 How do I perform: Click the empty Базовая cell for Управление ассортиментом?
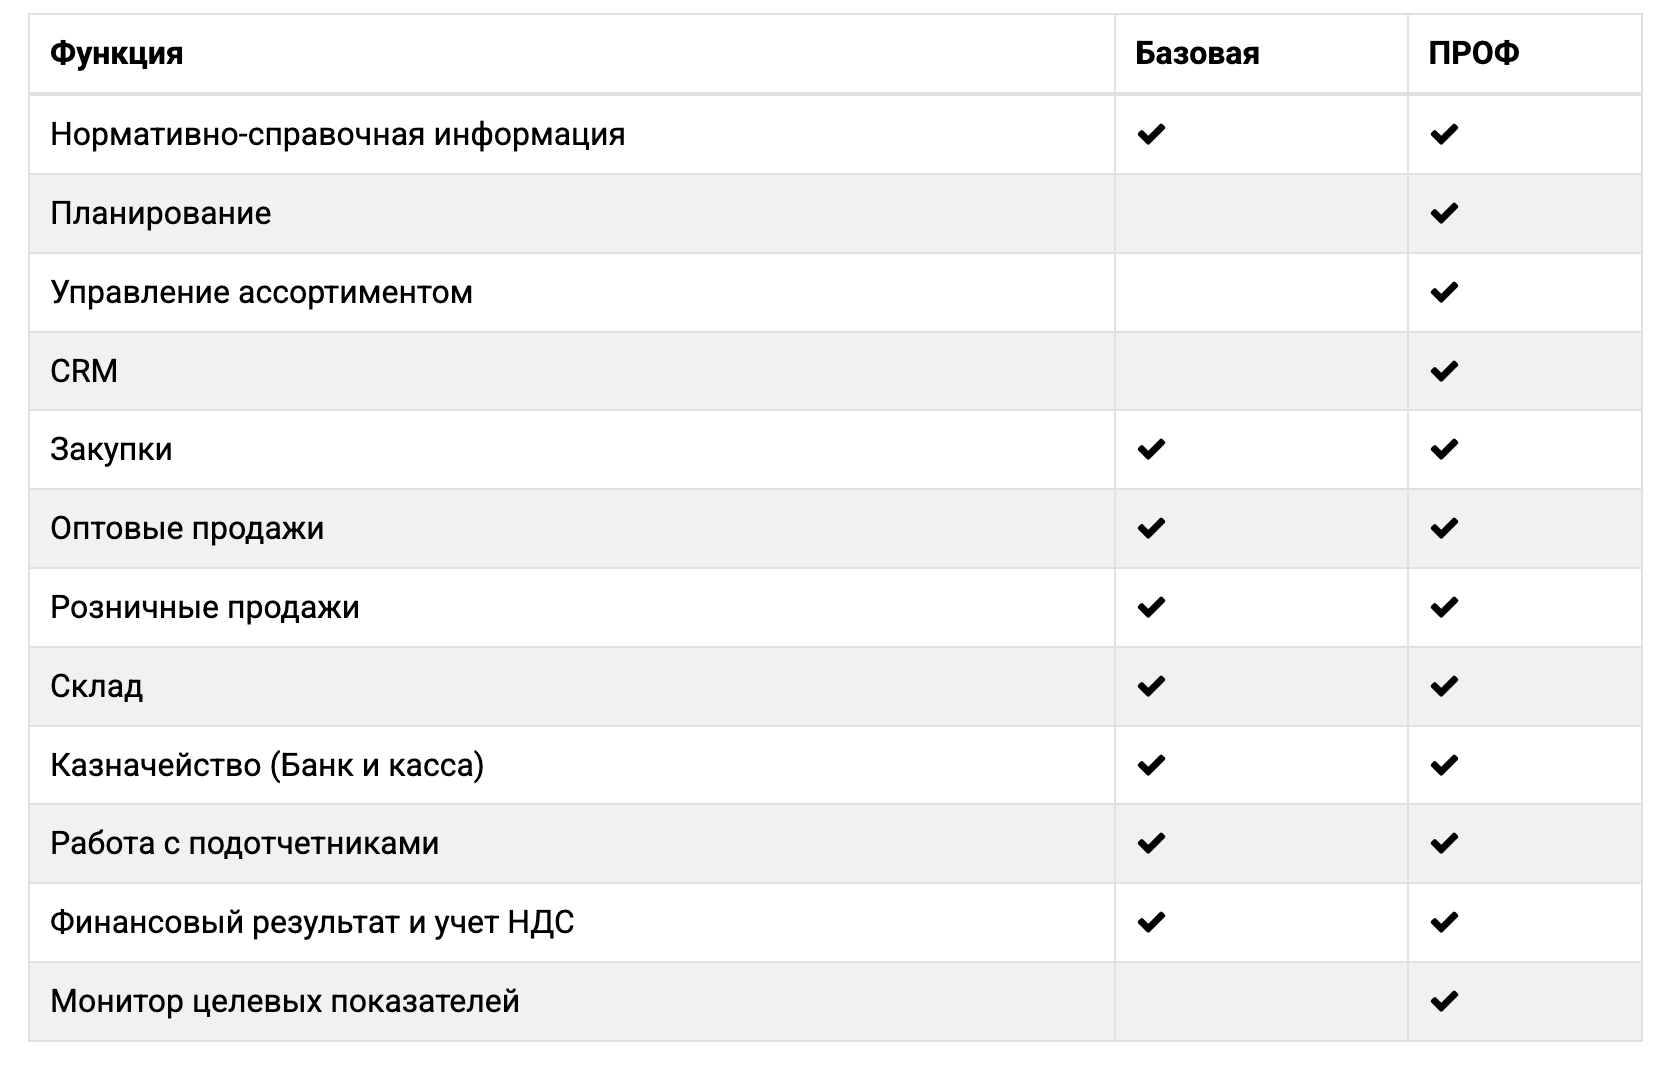[x=1260, y=292]
